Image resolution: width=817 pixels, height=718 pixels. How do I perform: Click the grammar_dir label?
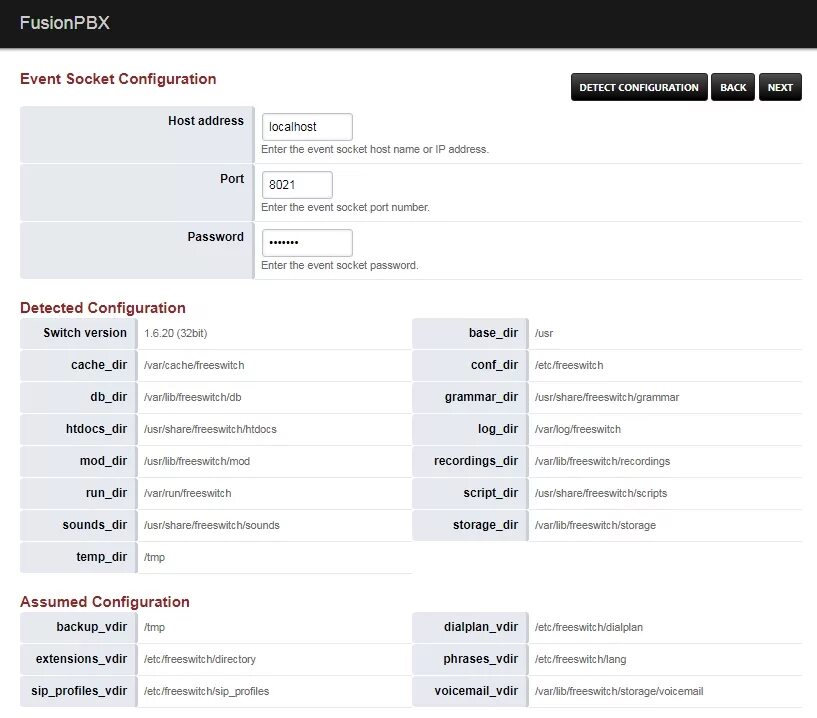click(x=481, y=397)
